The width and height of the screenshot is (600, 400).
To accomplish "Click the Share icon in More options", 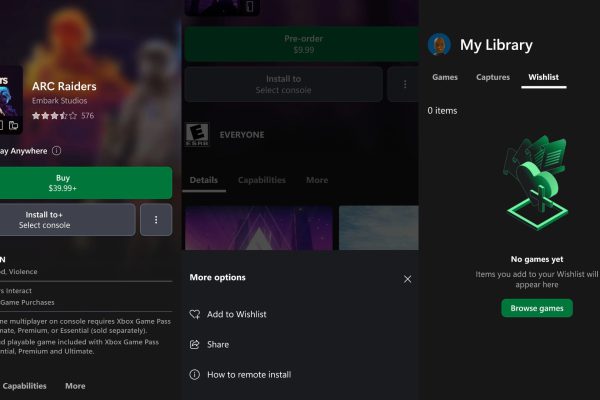I will (x=195, y=344).
